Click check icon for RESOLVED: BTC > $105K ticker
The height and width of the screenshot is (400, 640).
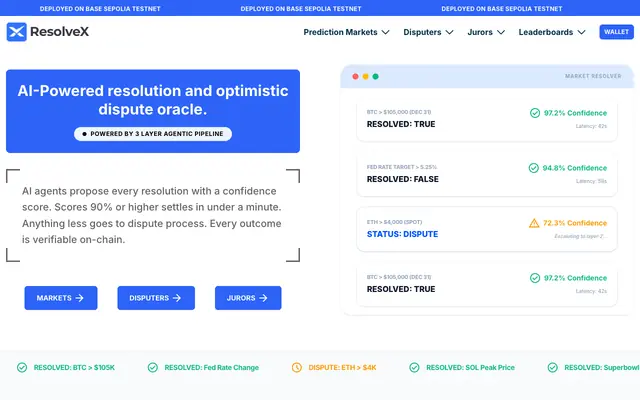click(22, 367)
